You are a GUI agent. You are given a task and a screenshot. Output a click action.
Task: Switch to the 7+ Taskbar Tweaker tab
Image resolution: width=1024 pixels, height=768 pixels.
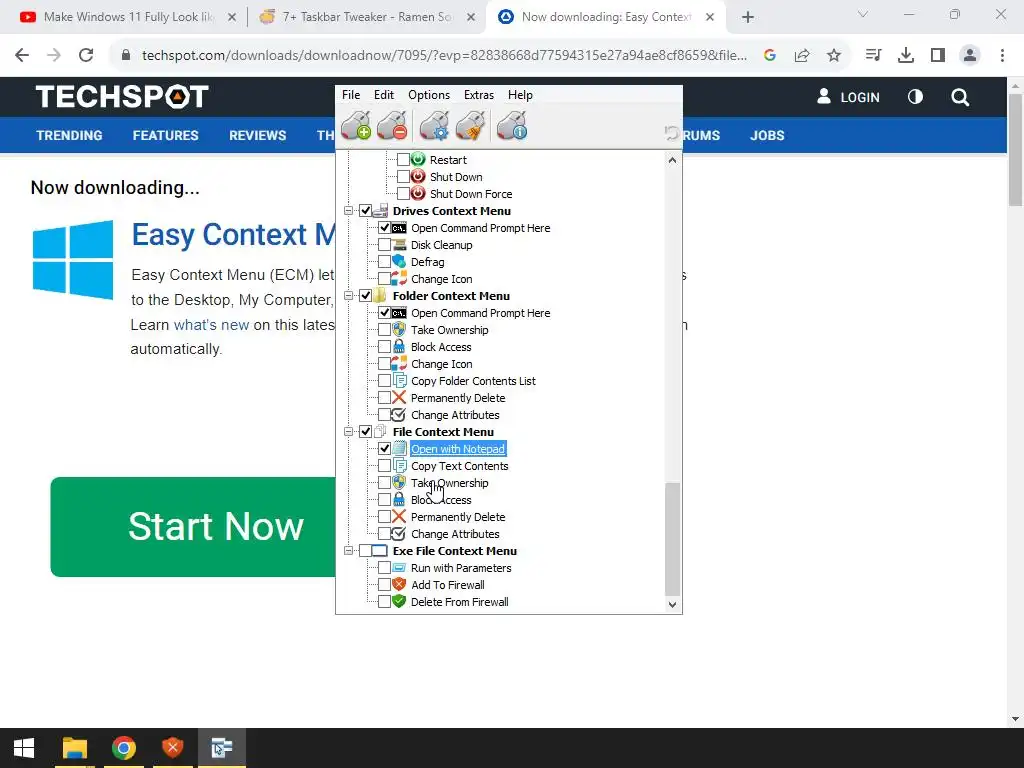click(366, 17)
